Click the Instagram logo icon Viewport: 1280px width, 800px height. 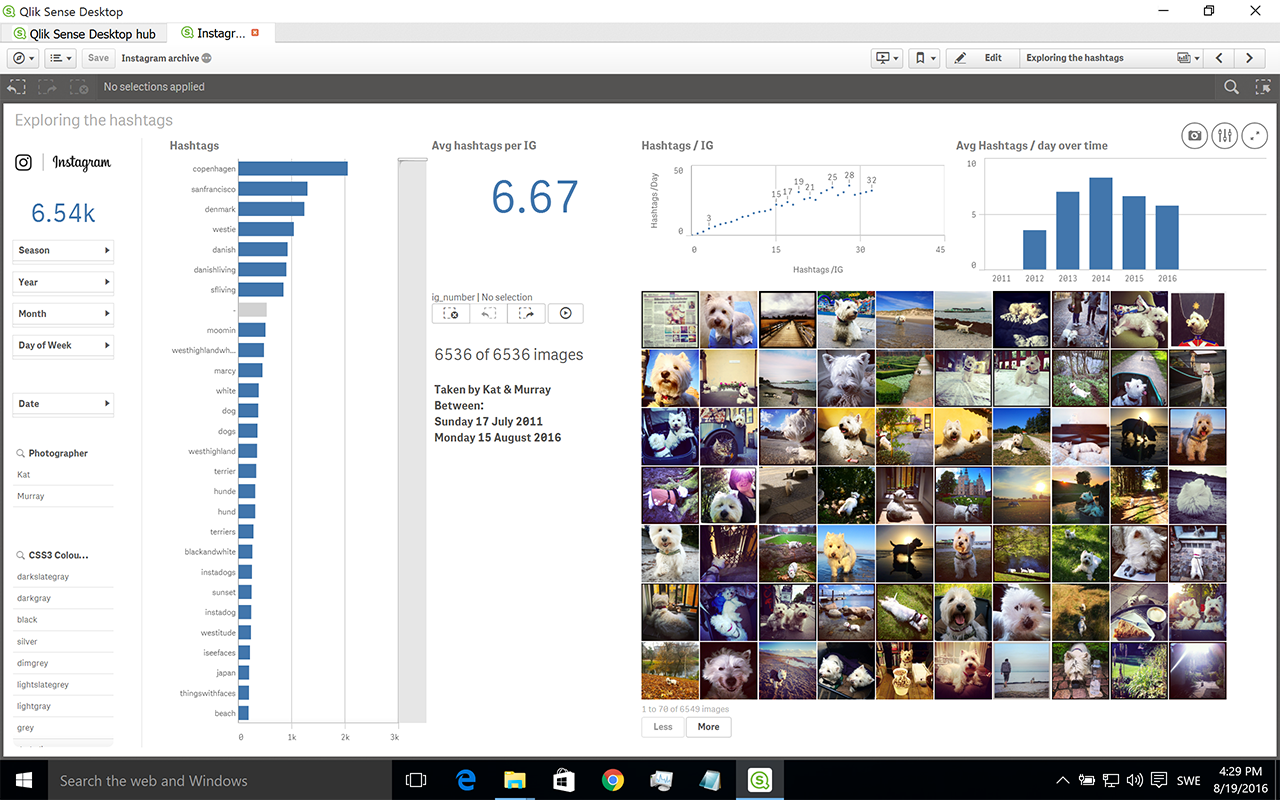[x=23, y=163]
